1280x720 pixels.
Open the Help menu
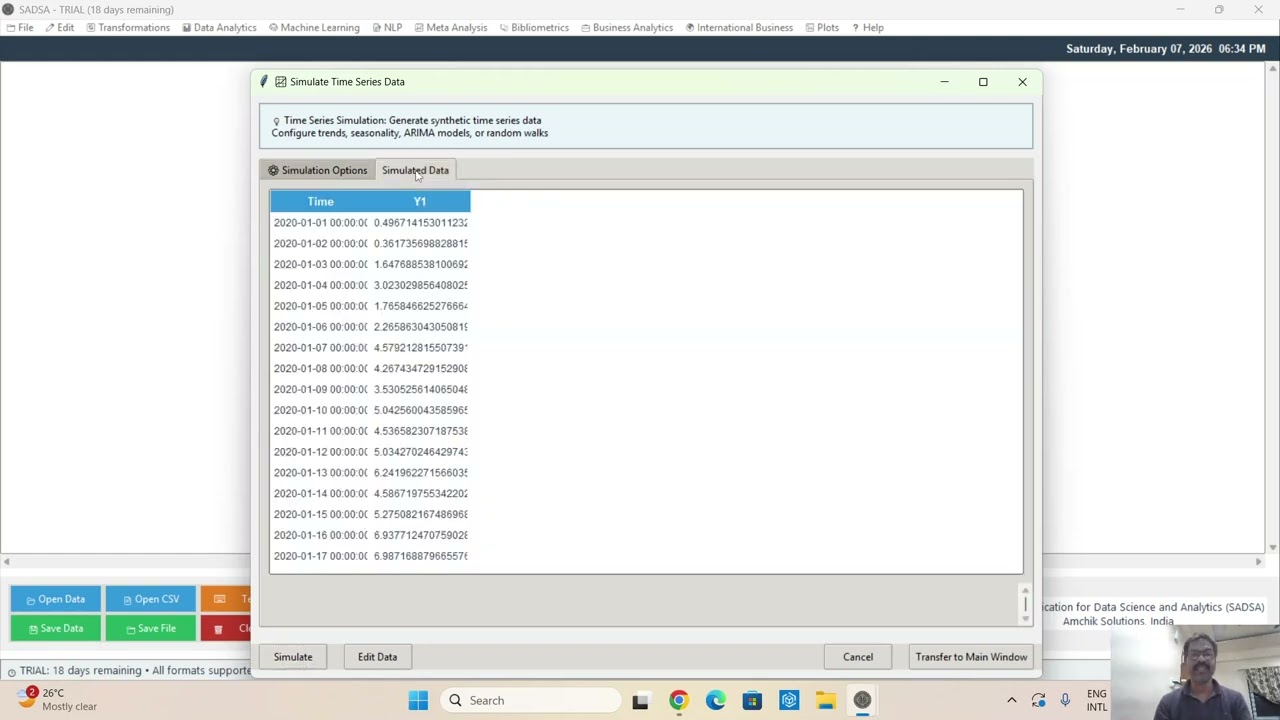pyautogui.click(x=867, y=27)
